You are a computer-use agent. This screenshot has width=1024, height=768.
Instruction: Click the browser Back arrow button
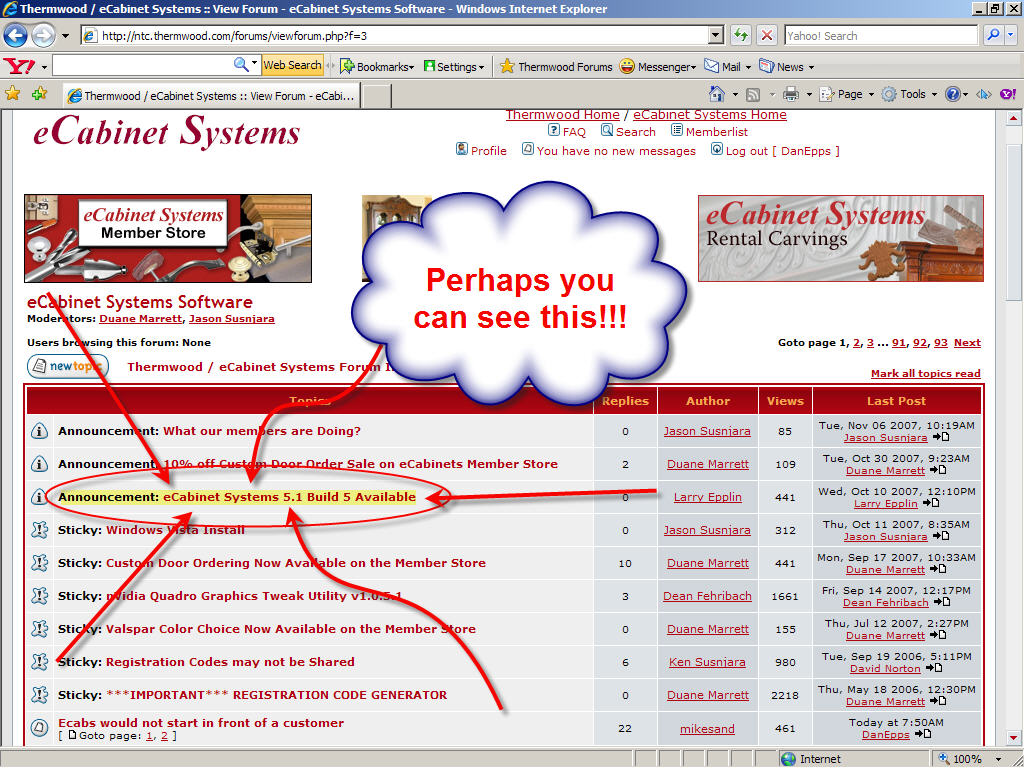pyautogui.click(x=16, y=35)
